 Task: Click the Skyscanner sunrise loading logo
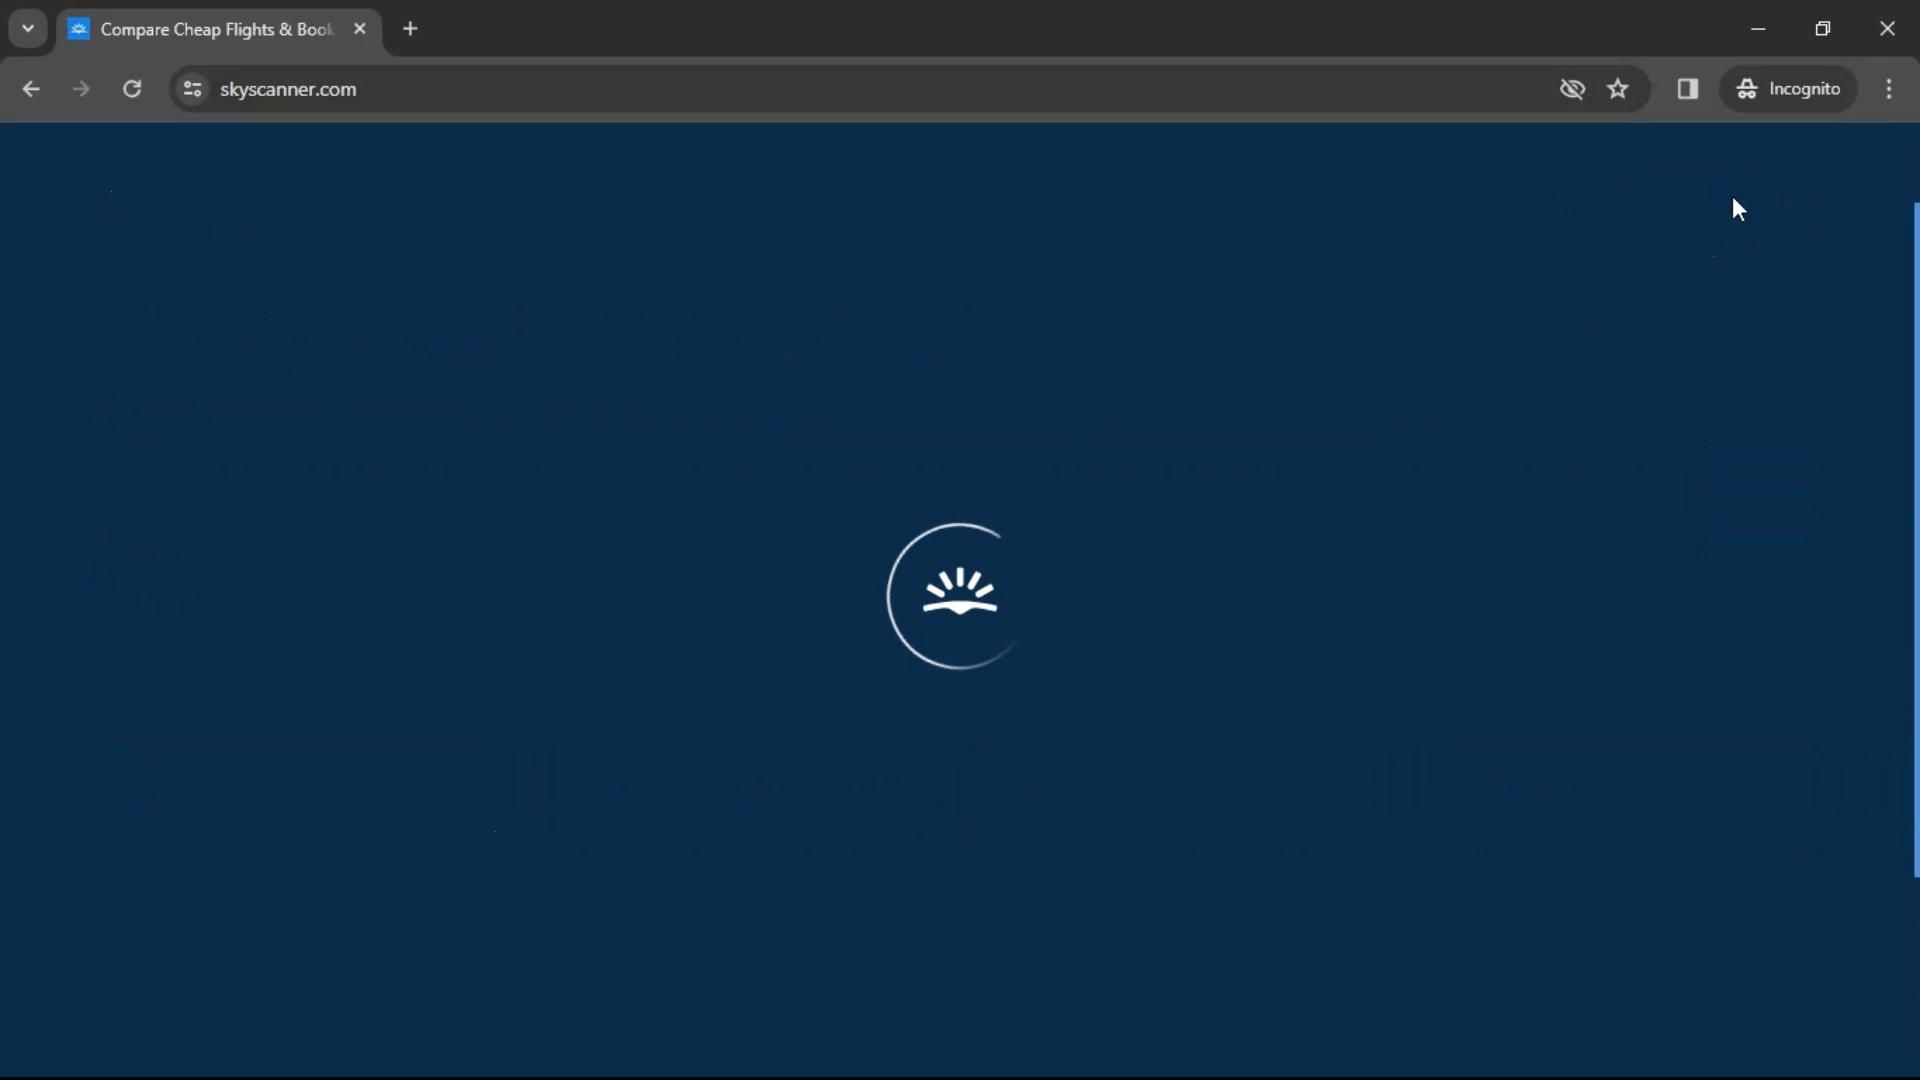point(960,596)
